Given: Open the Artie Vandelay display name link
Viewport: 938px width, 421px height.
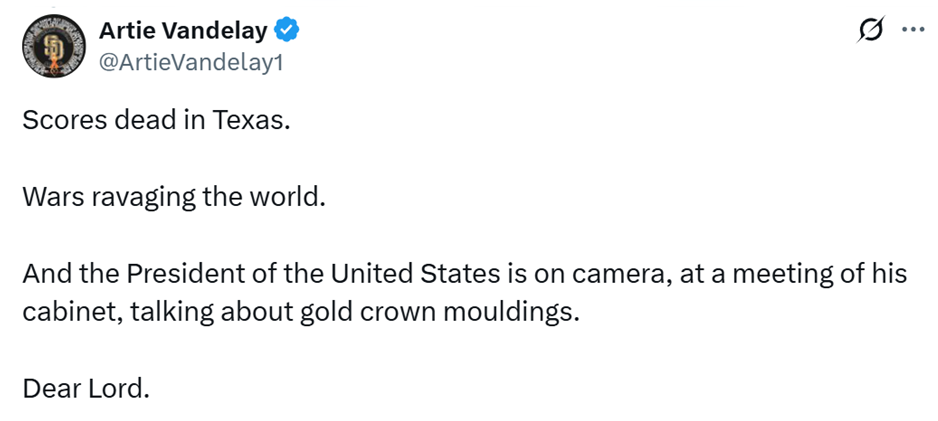Looking at the screenshot, I should [x=183, y=31].
